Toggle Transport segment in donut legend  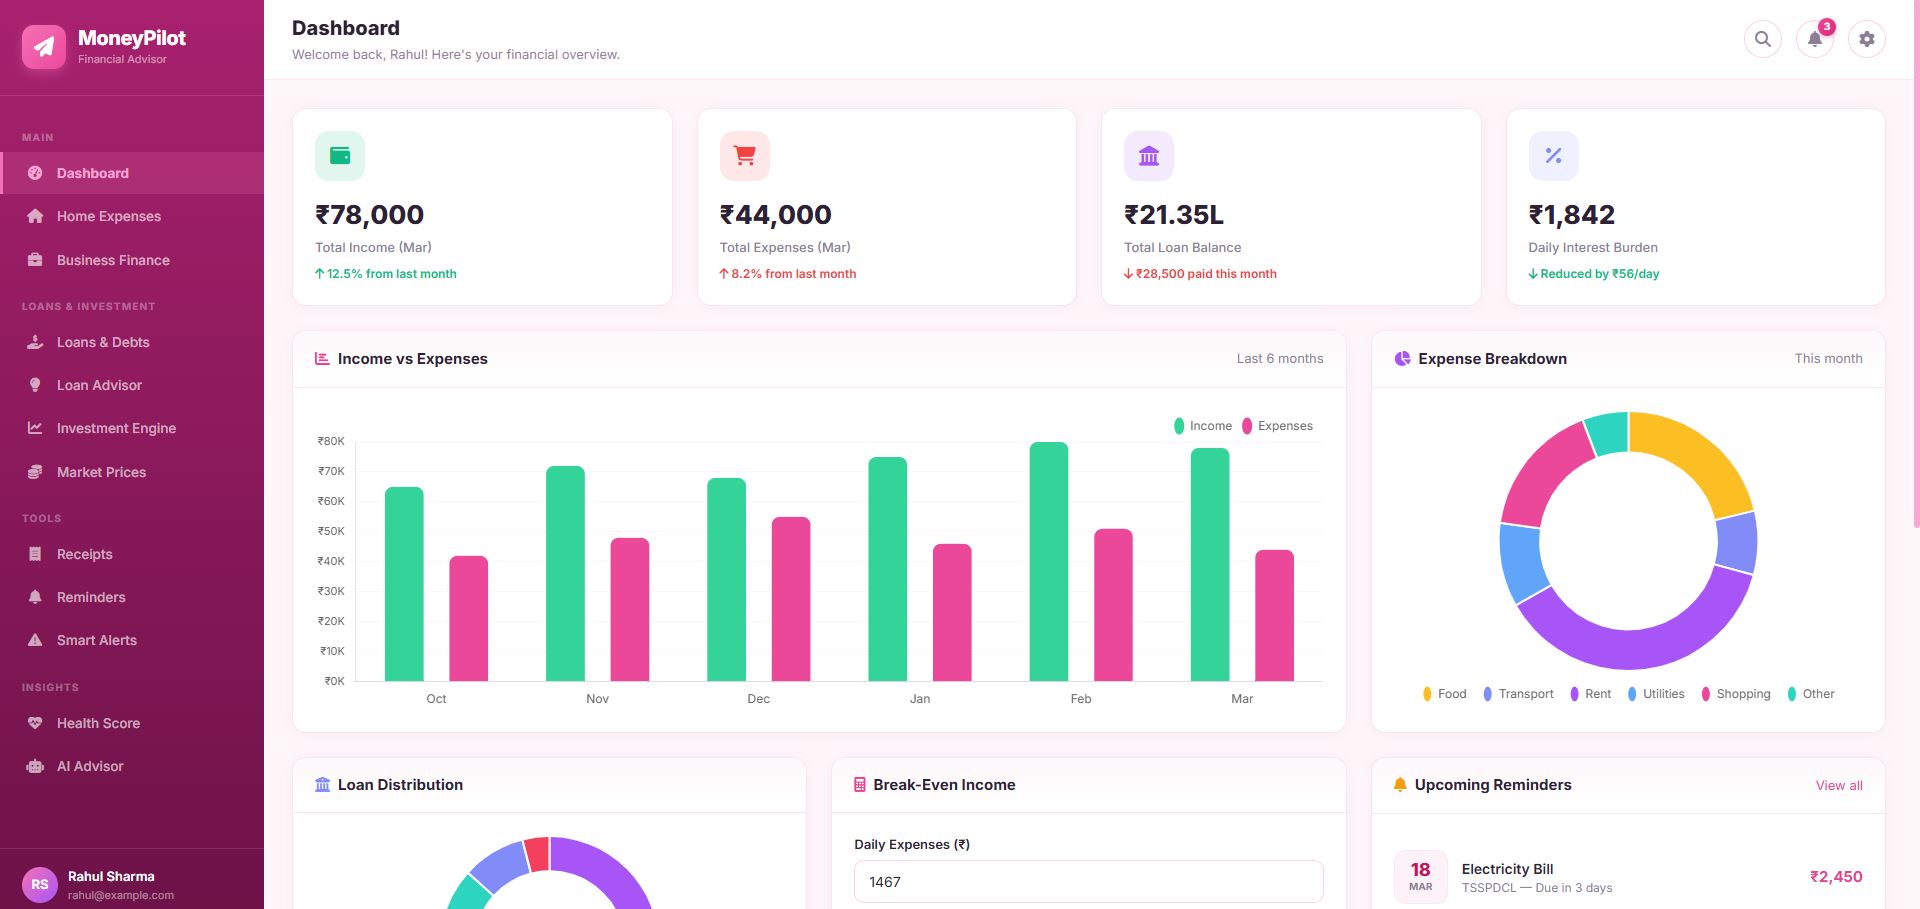pyautogui.click(x=1519, y=694)
